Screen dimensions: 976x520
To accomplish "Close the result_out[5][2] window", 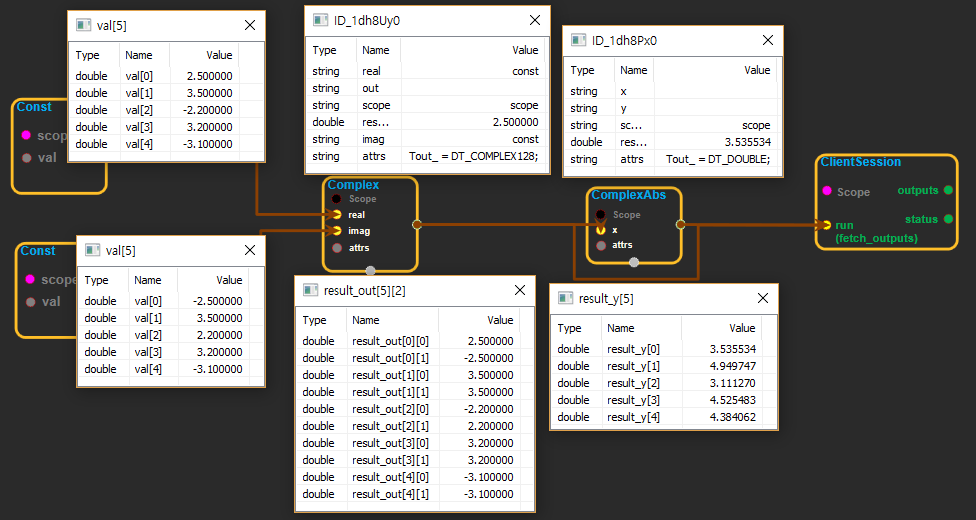I will (x=519, y=291).
